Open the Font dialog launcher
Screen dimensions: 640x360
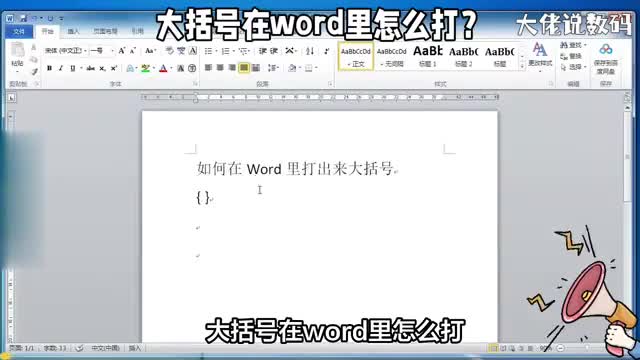coord(195,84)
